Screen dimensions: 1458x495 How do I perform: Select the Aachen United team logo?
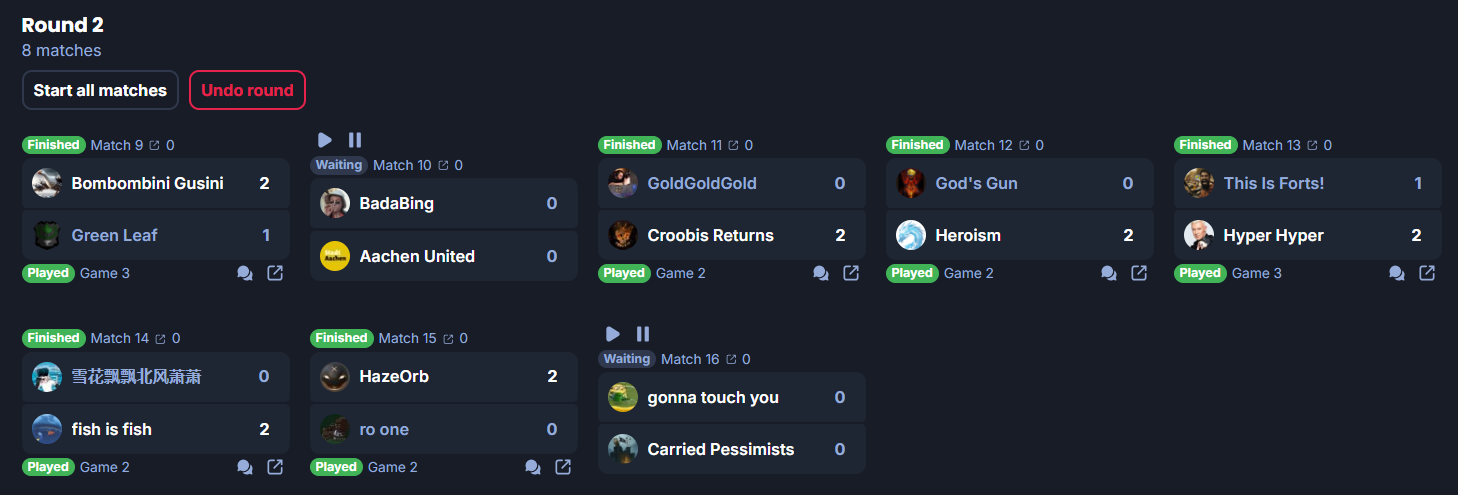click(335, 256)
